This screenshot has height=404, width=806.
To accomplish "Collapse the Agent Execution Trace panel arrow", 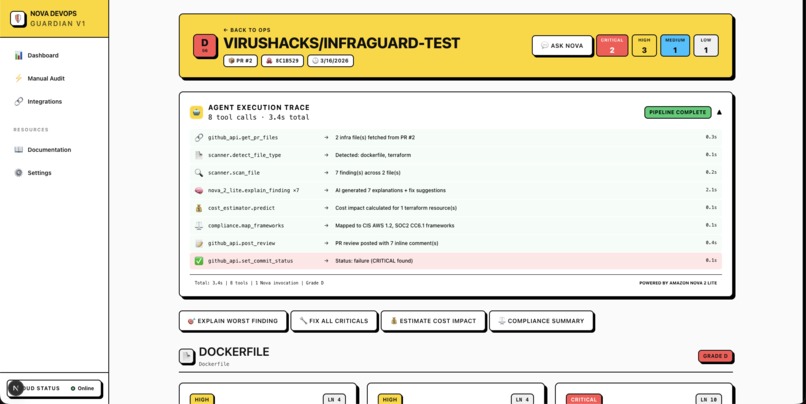I will coord(719,112).
